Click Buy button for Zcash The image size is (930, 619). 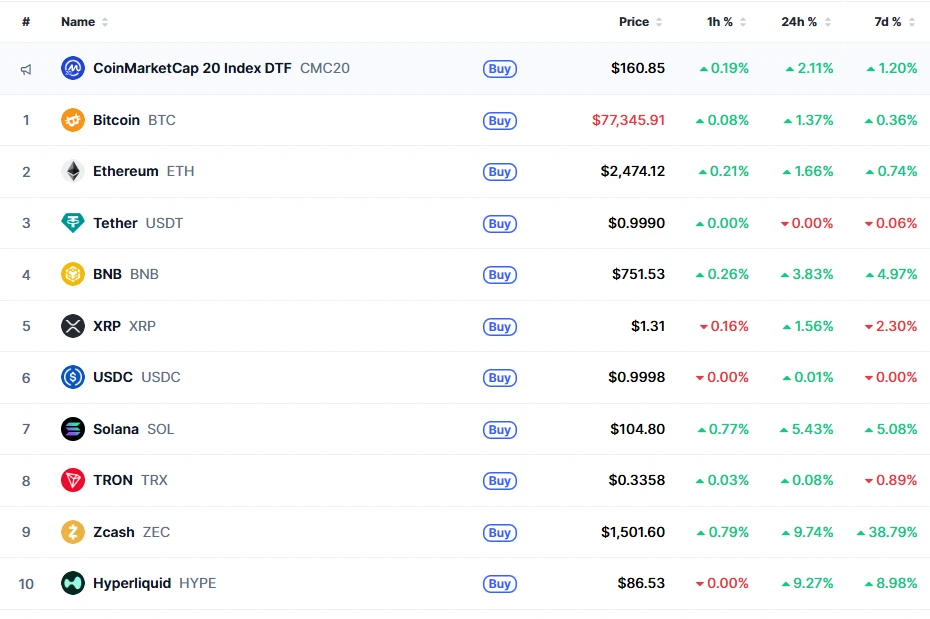pyautogui.click(x=499, y=533)
